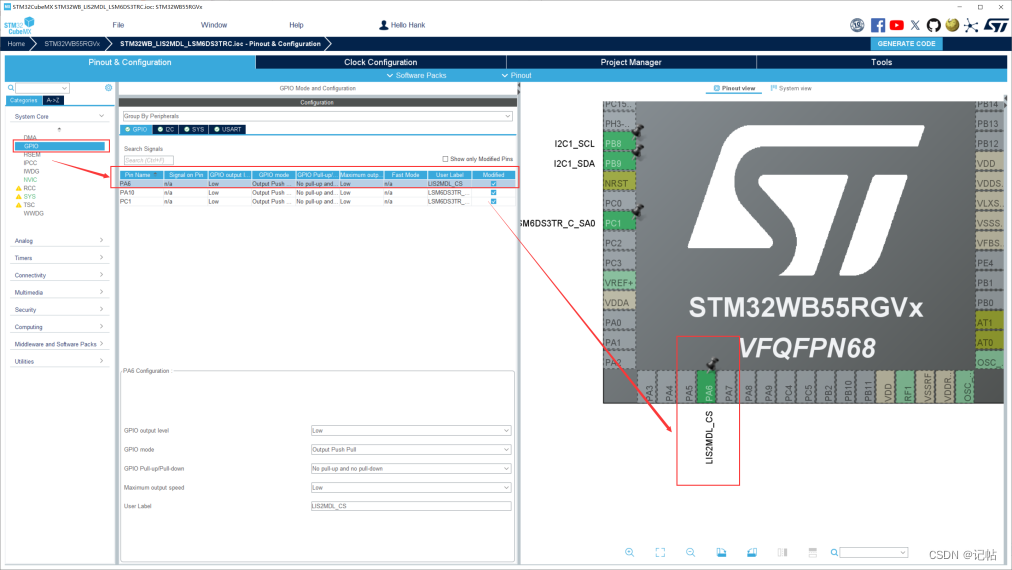Open GPIO mode dropdown

[411, 449]
